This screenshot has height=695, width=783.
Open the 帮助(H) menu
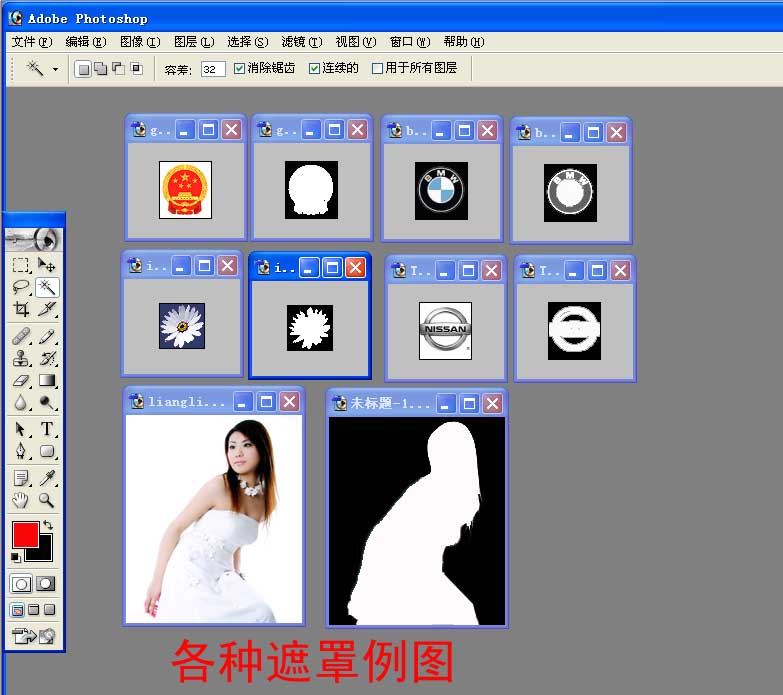pyautogui.click(x=464, y=42)
